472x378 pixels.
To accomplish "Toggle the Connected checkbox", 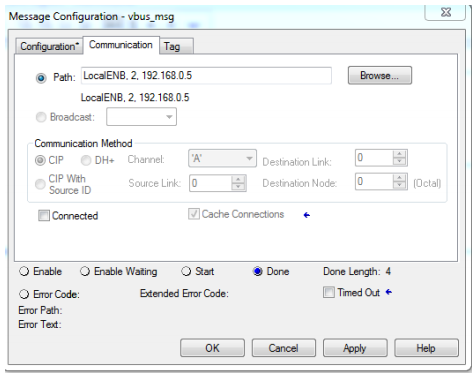I will (44, 216).
